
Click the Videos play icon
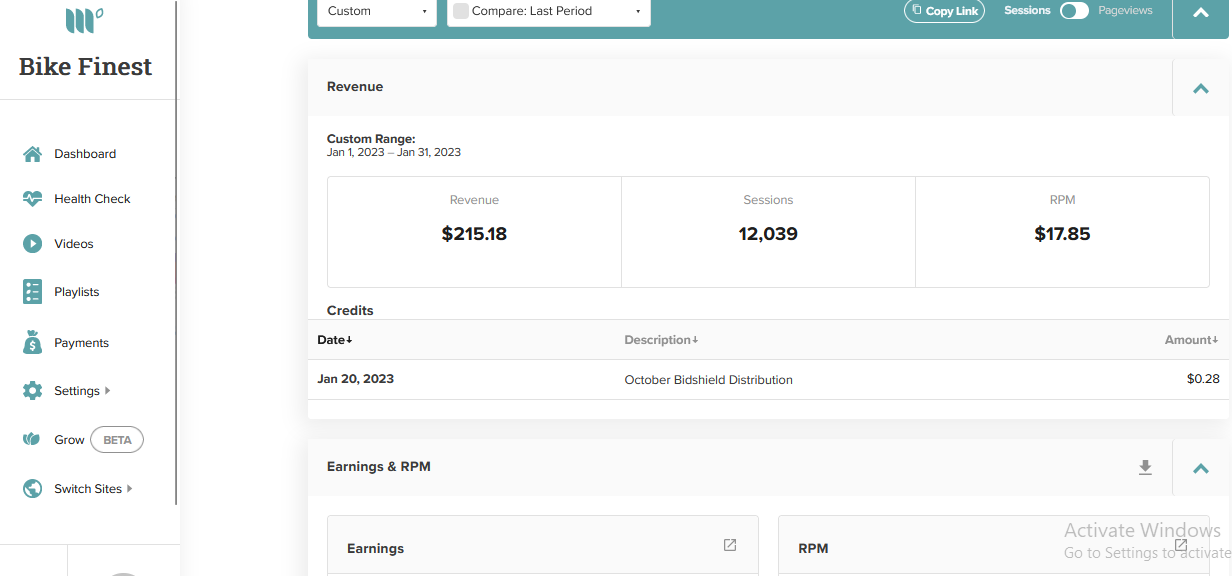pyautogui.click(x=32, y=244)
